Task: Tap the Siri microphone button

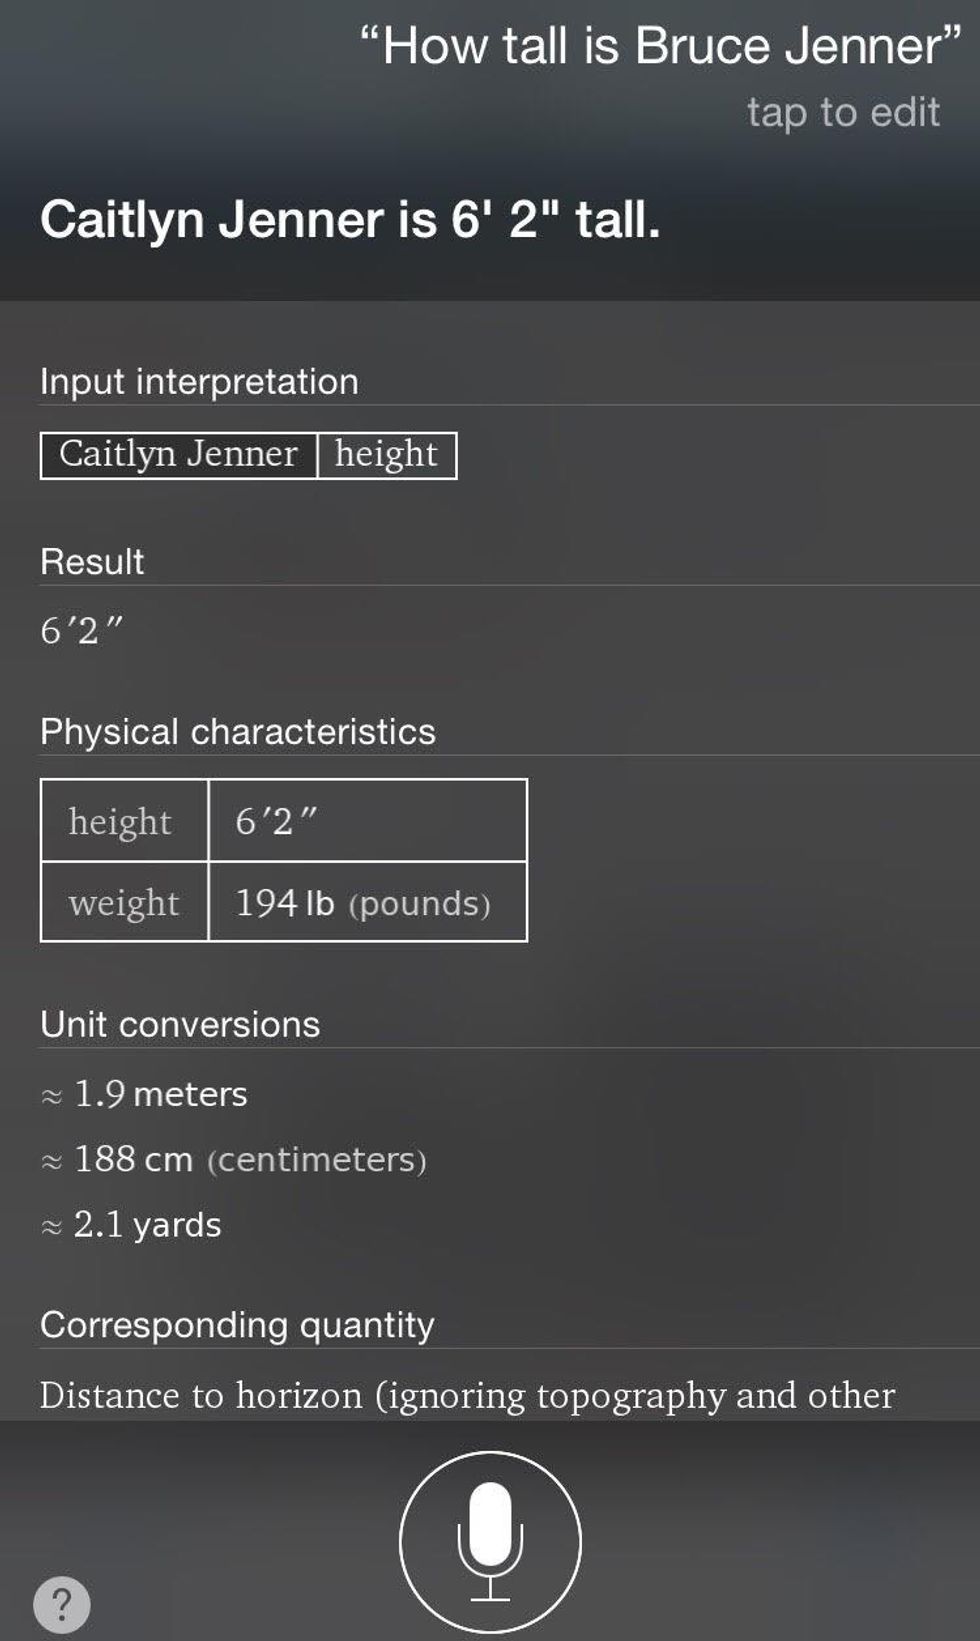Action: tap(490, 1541)
